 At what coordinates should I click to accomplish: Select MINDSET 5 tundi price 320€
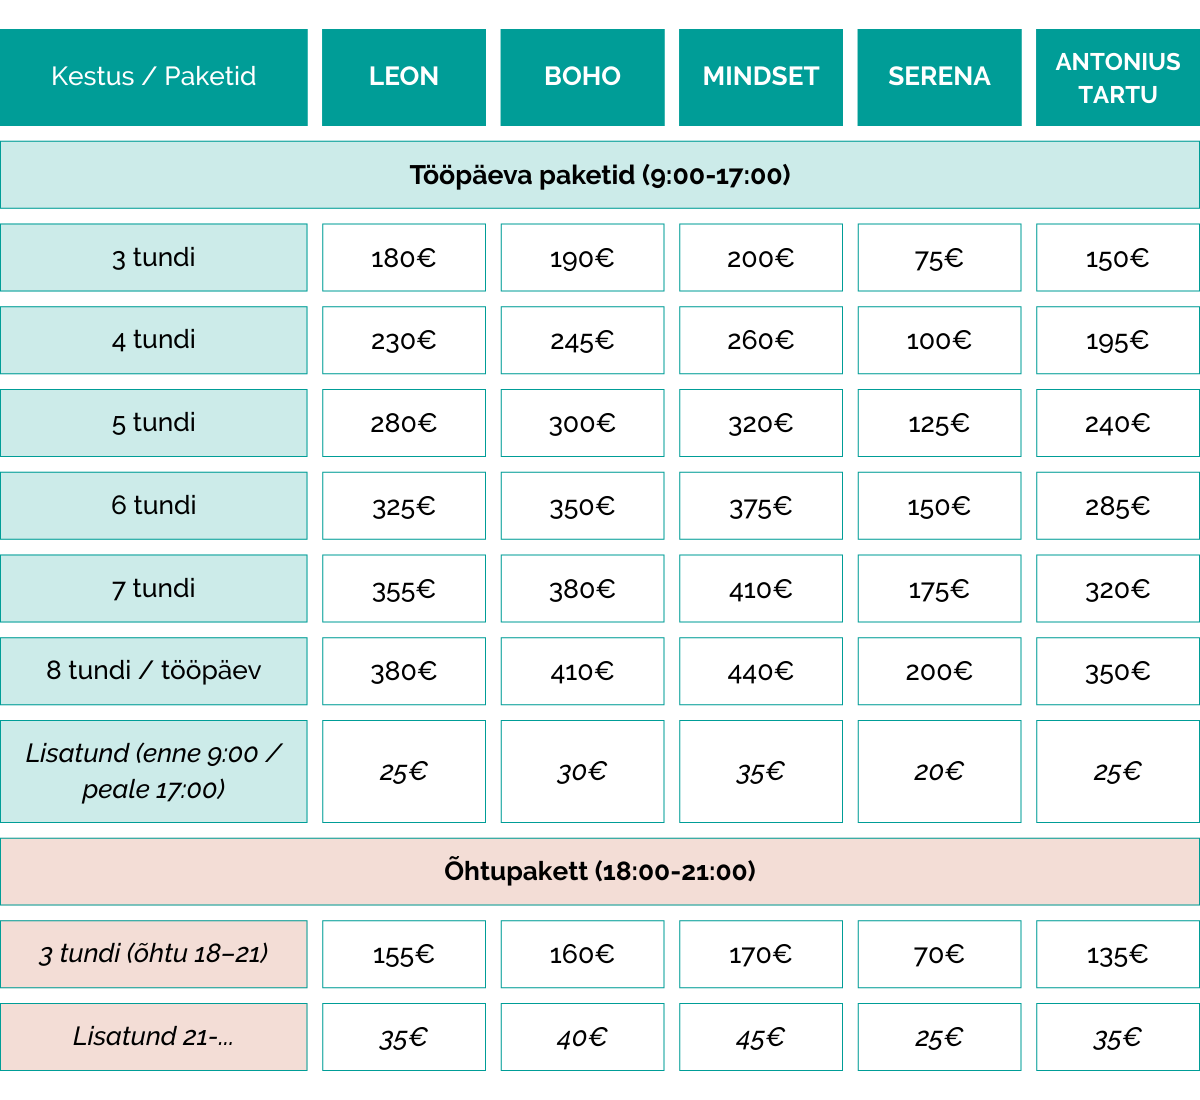(x=761, y=423)
